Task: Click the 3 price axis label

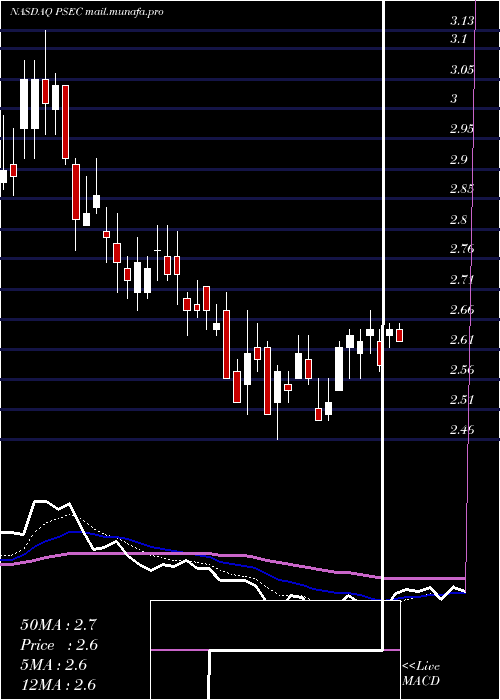Action: coord(454,99)
